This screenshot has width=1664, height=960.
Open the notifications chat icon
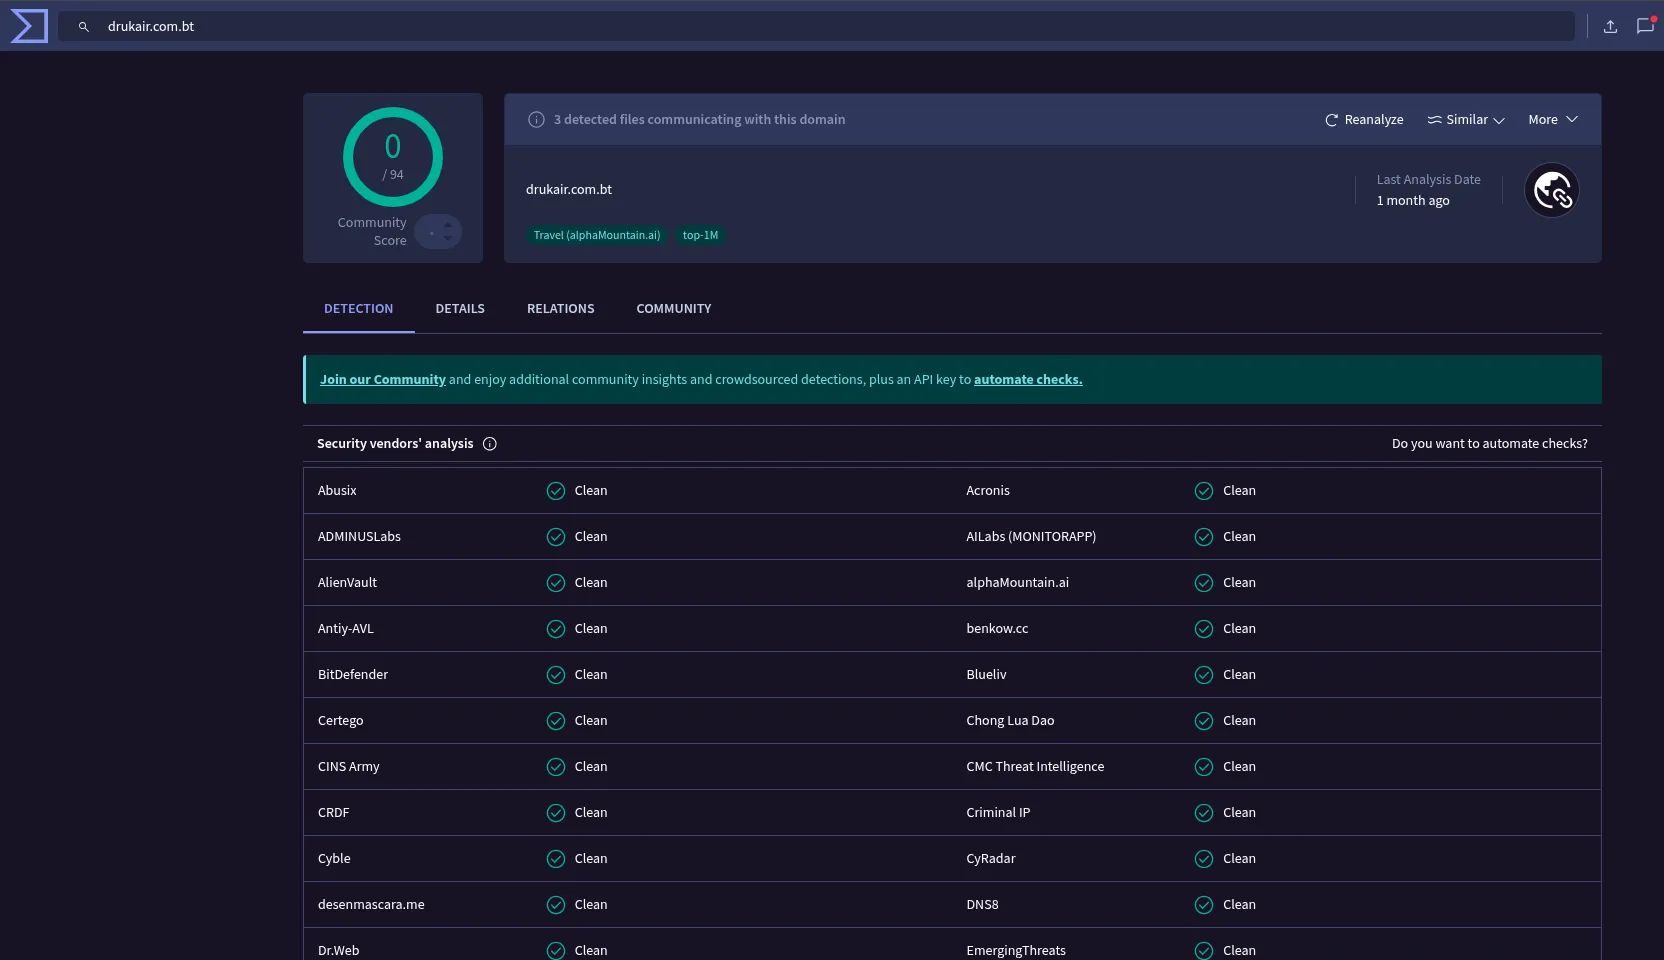pyautogui.click(x=1645, y=26)
